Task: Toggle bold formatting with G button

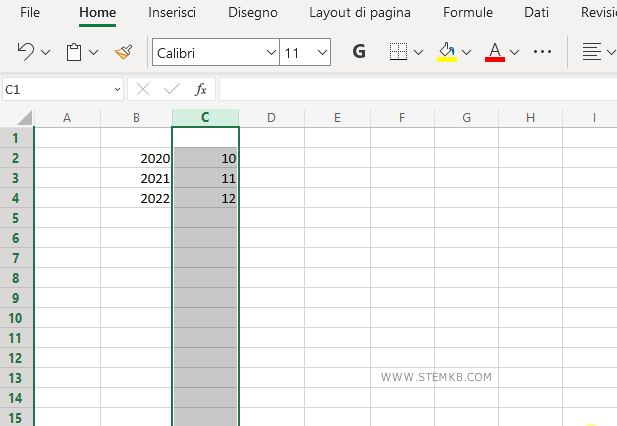Action: (x=359, y=51)
